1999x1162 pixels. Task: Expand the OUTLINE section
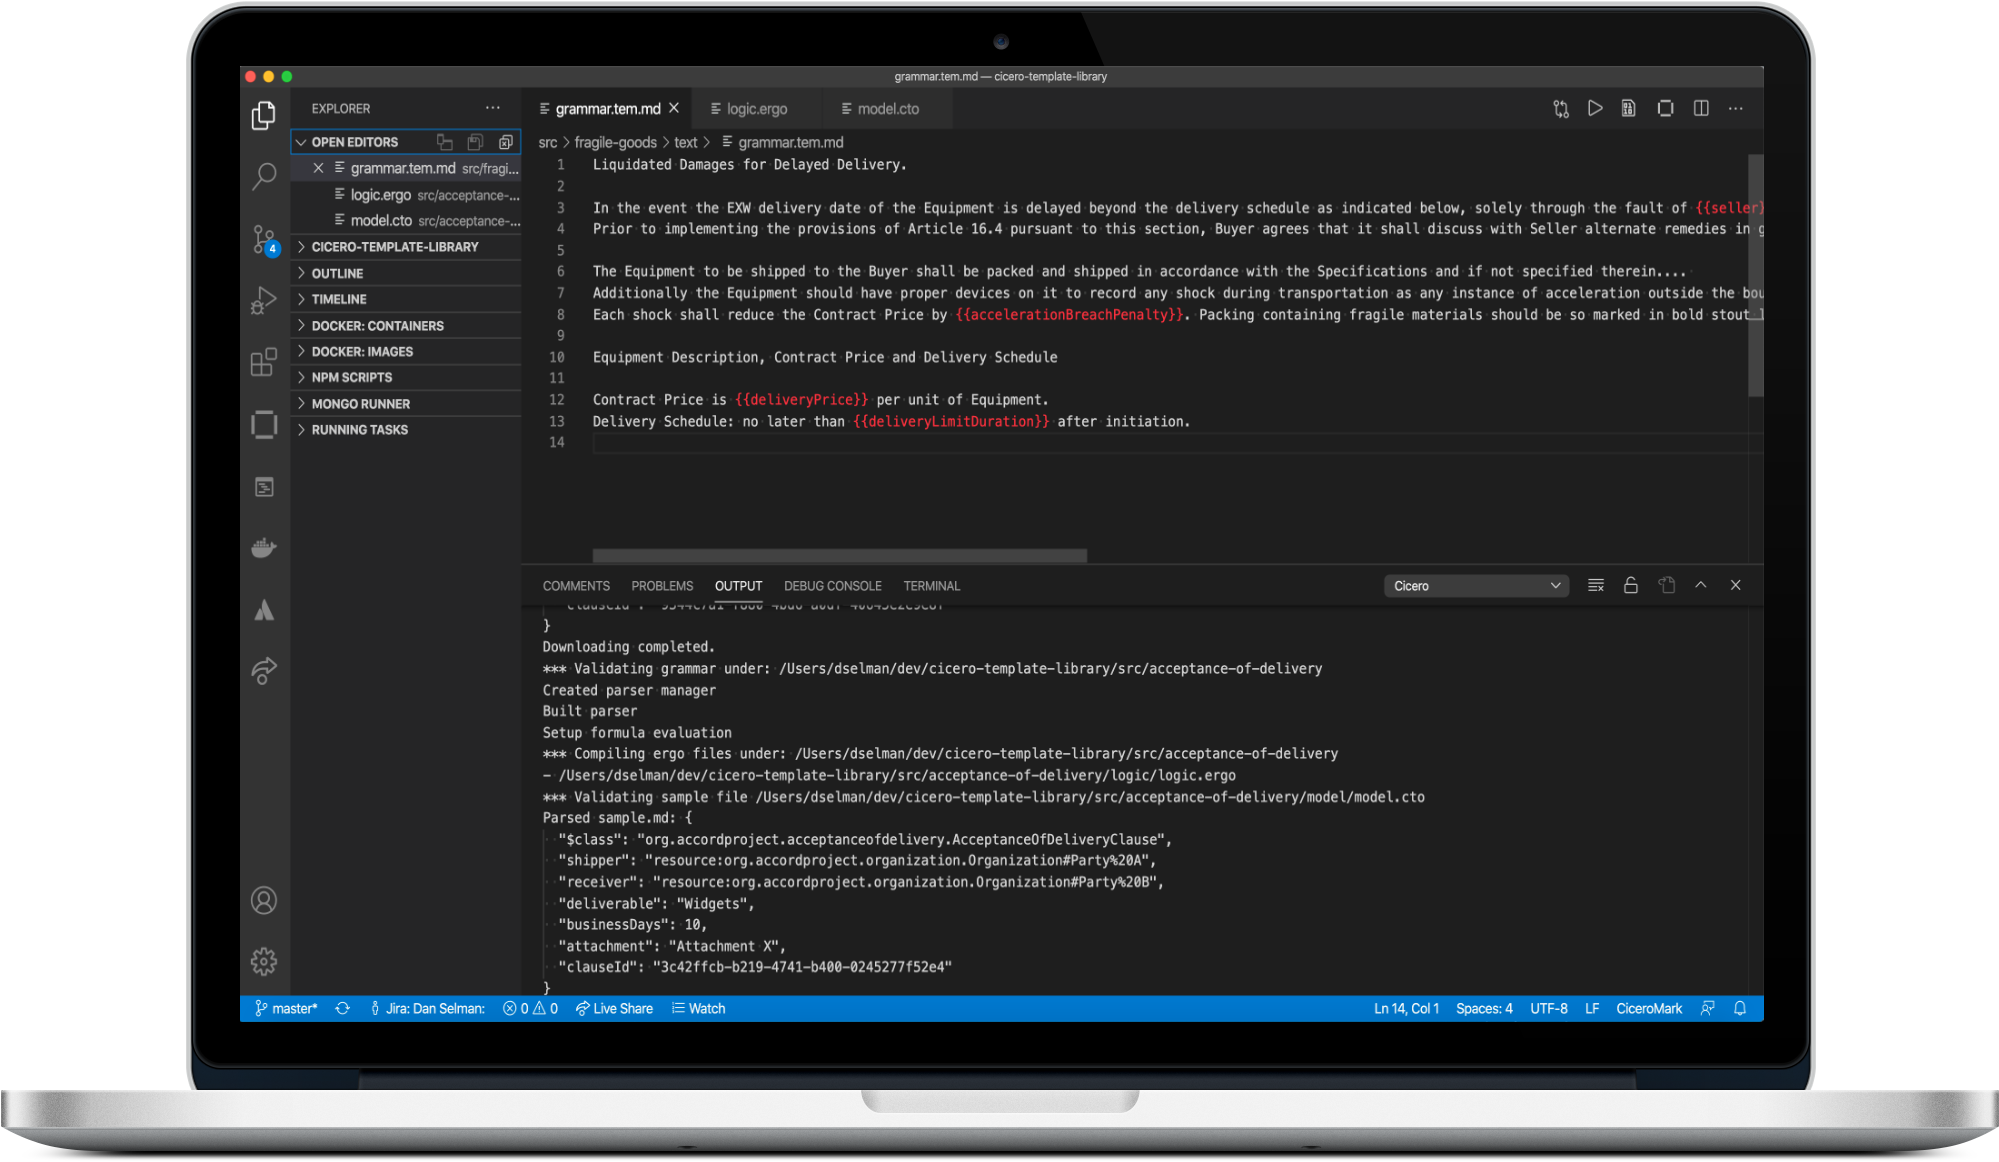(x=400, y=273)
